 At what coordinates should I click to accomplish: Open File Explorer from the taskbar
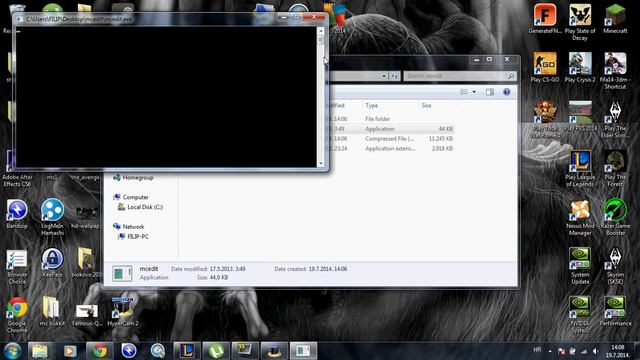40,351
